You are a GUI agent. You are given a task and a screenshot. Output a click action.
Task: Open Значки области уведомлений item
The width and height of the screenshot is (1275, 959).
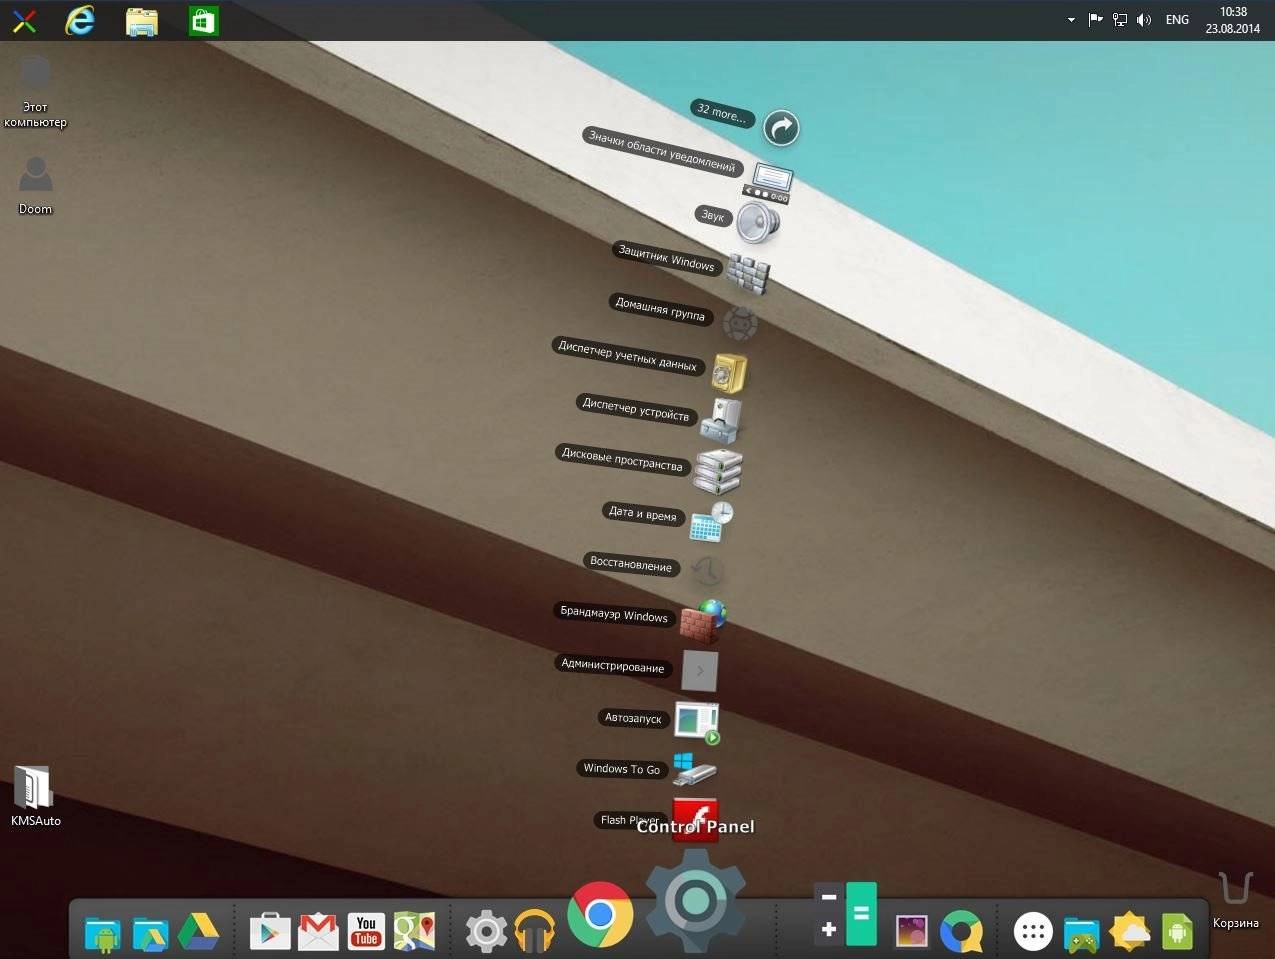pos(768,182)
